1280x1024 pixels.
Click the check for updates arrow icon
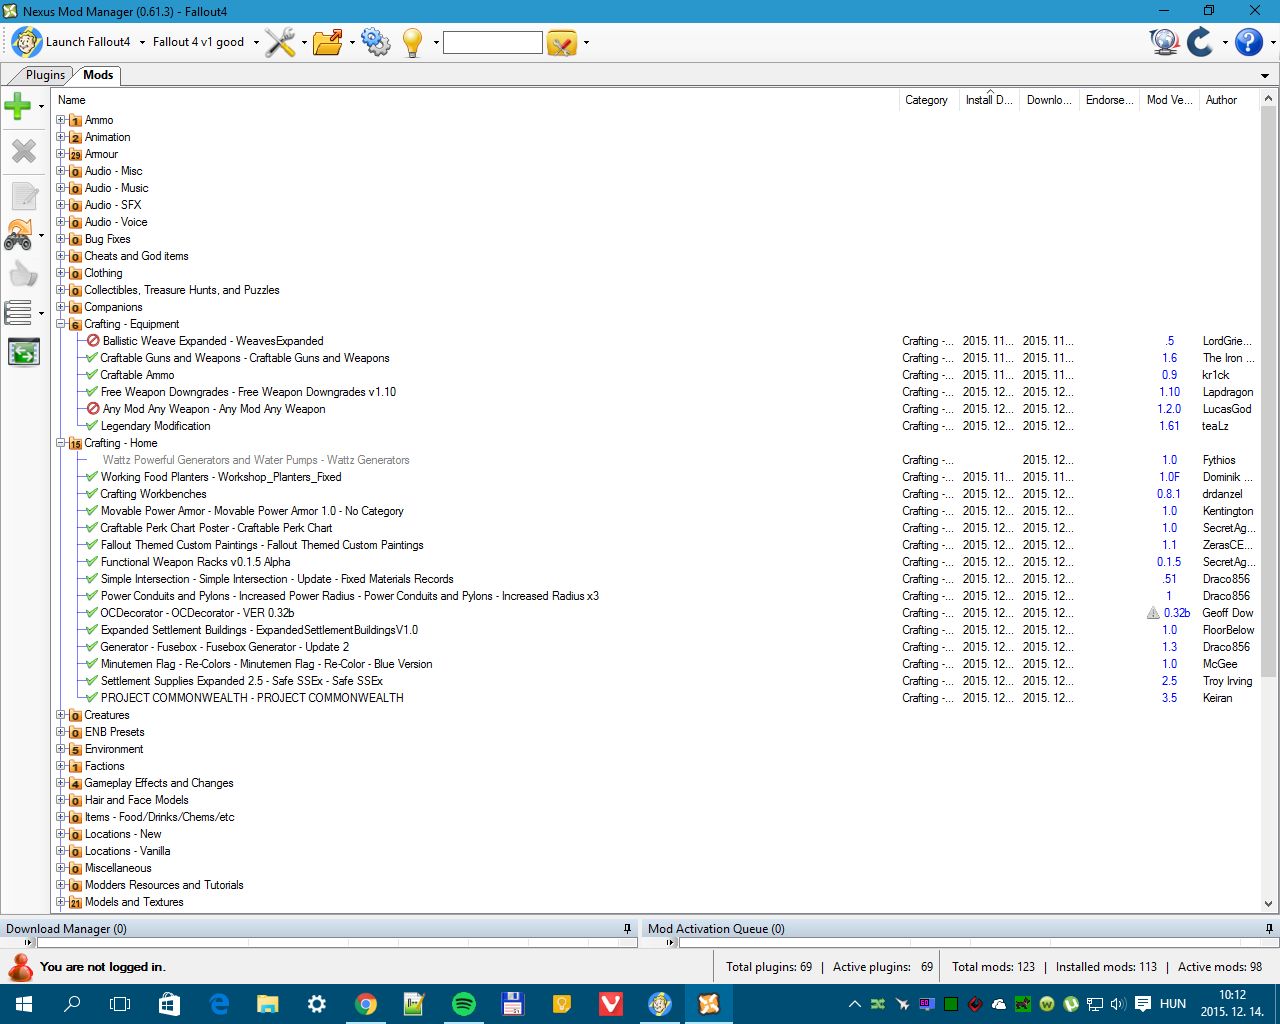coord(1199,42)
